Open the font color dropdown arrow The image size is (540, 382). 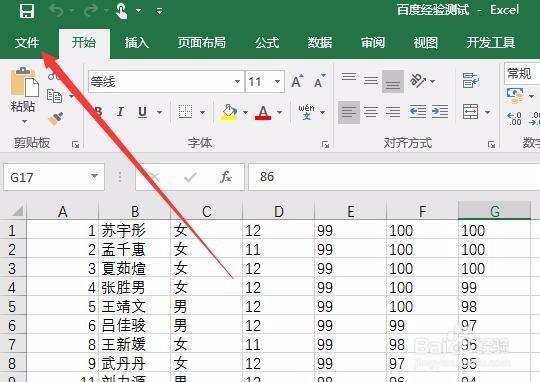pyautogui.click(x=279, y=112)
